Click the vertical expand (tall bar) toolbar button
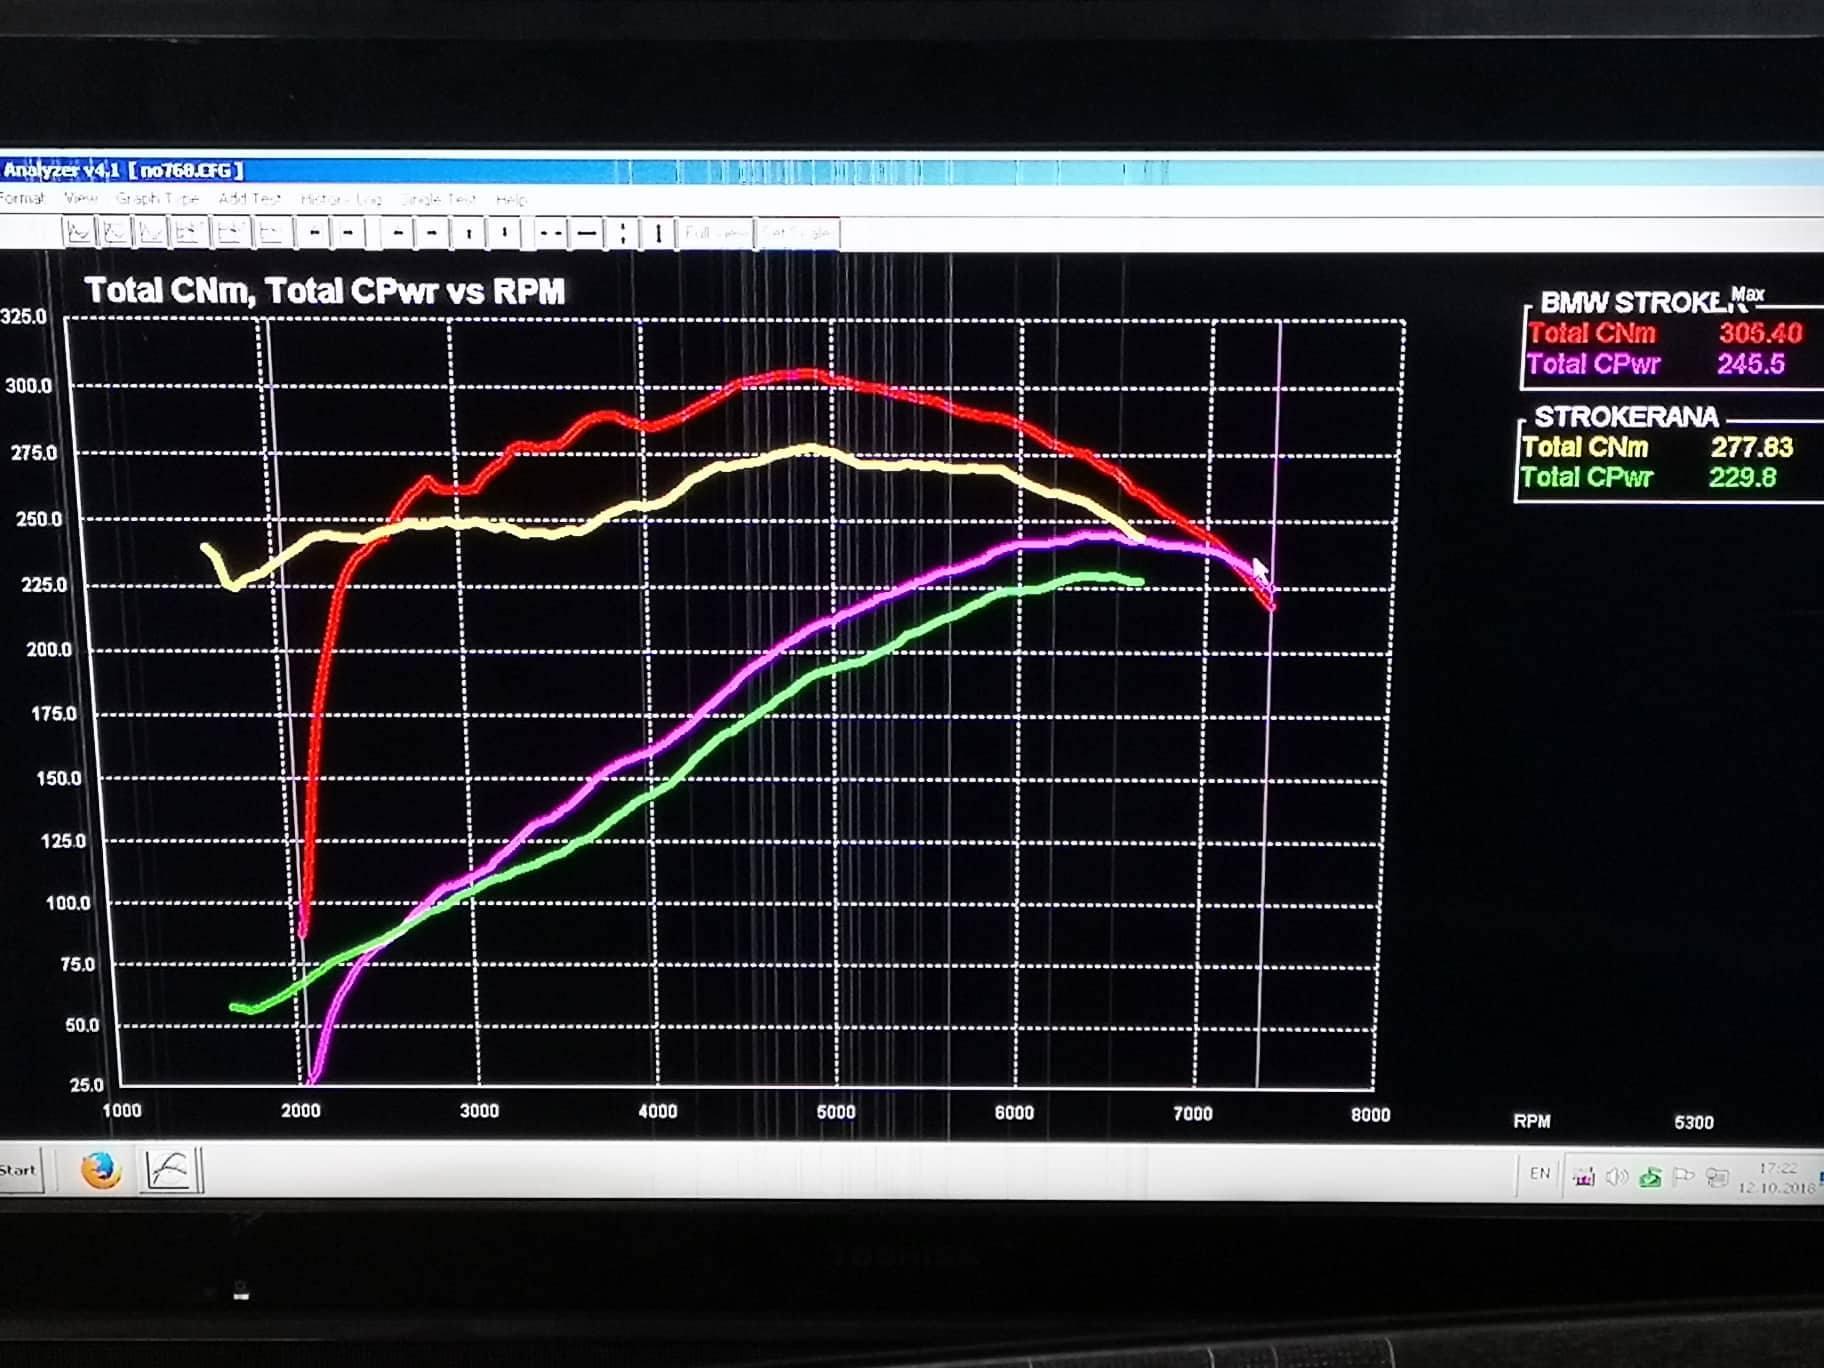Screen dimensions: 1824x1368 point(658,233)
